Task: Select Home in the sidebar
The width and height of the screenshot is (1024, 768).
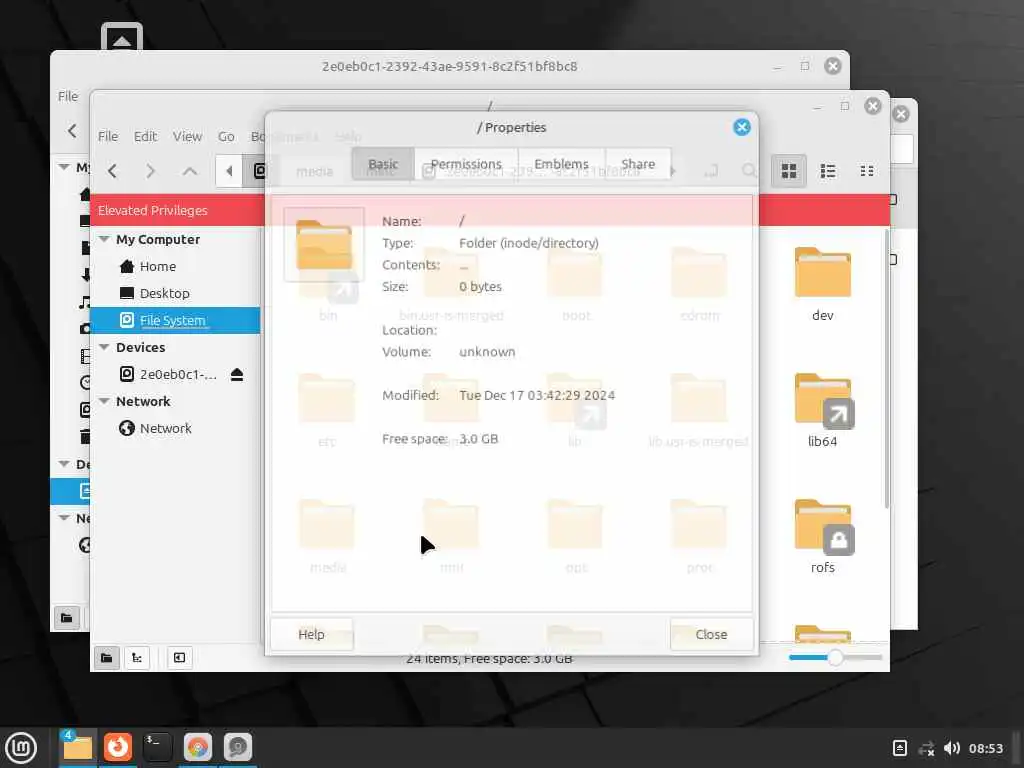Action: coord(175,266)
